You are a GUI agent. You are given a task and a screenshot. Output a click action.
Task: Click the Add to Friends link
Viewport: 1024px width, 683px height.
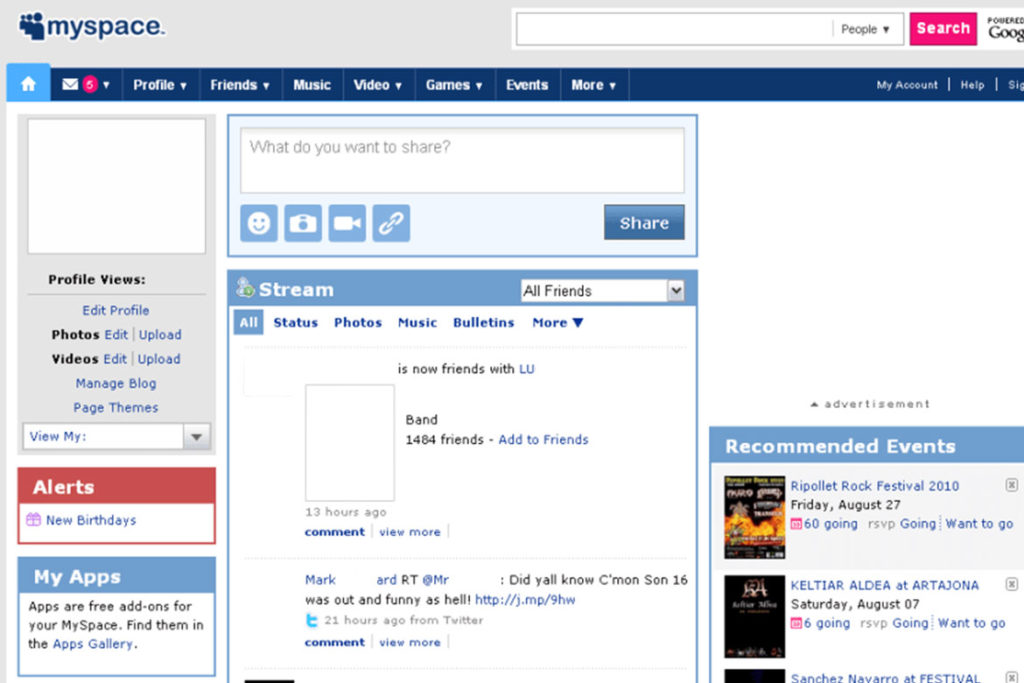point(543,439)
